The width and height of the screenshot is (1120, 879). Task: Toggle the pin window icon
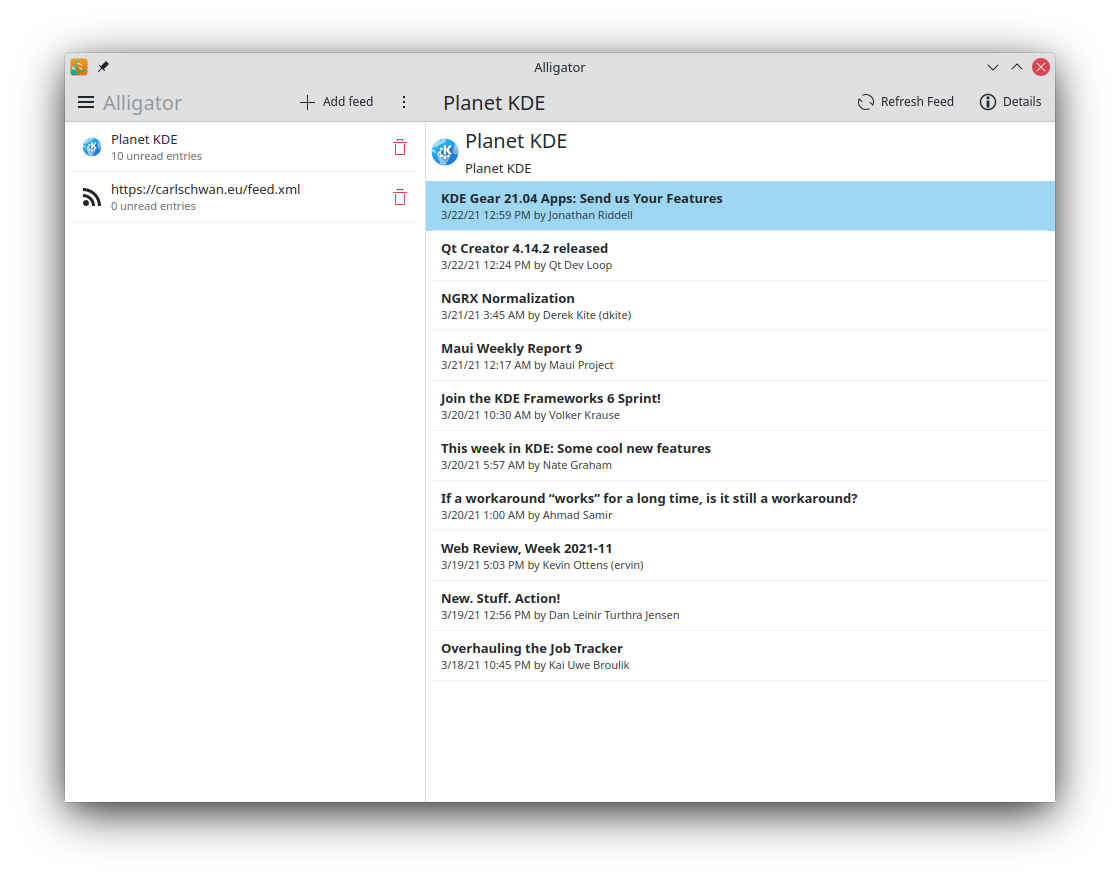click(103, 67)
